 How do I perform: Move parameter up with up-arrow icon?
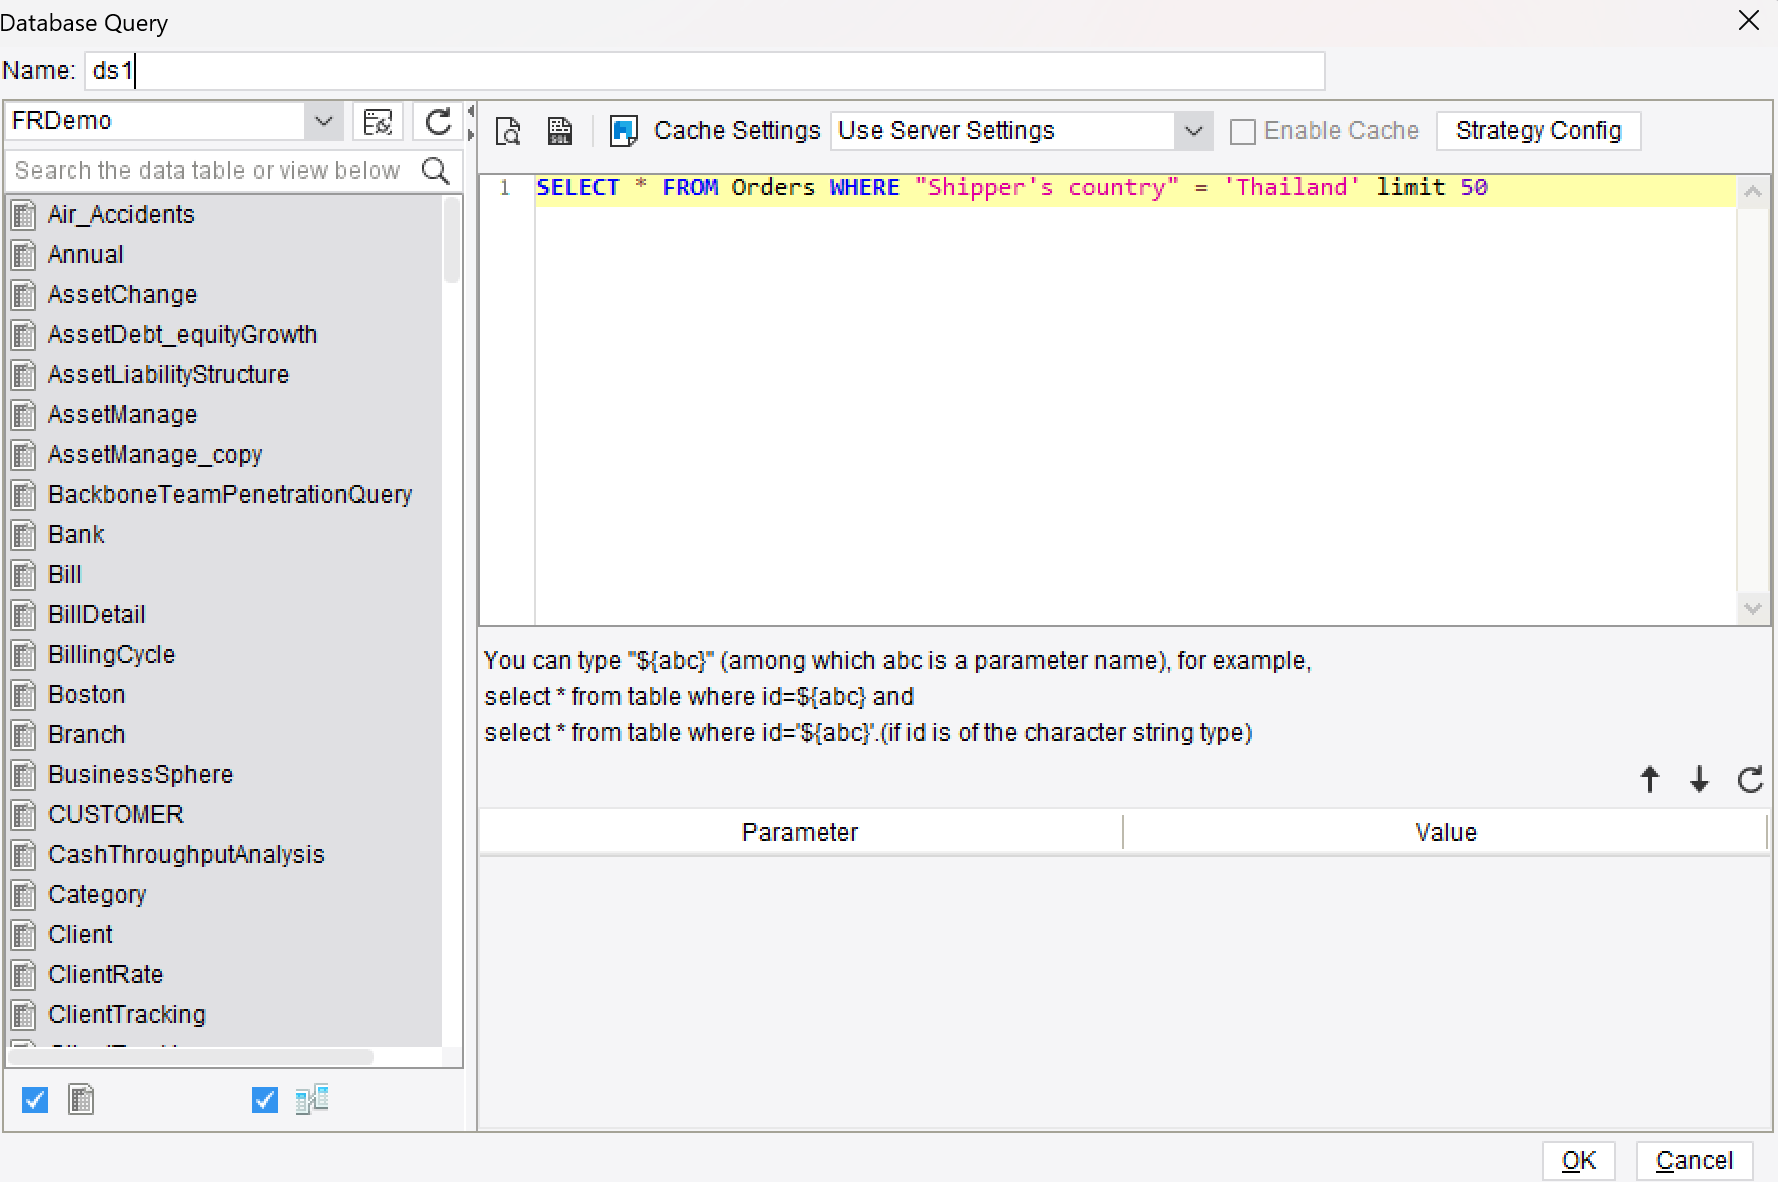(1649, 780)
